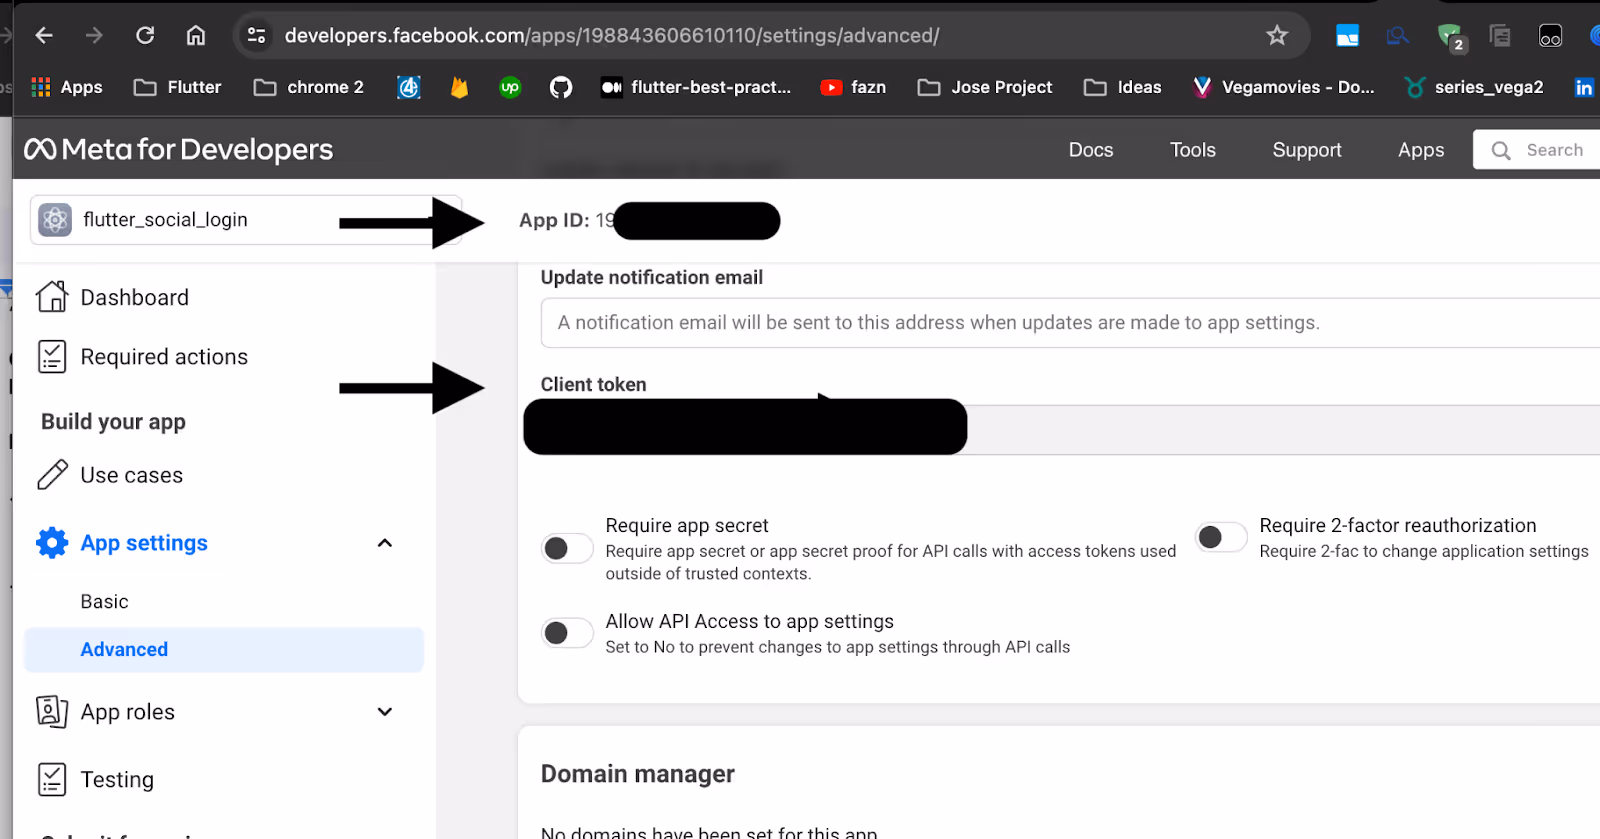Open the Firebase flame bookmark icon
This screenshot has height=839, width=1600.
[x=459, y=88]
